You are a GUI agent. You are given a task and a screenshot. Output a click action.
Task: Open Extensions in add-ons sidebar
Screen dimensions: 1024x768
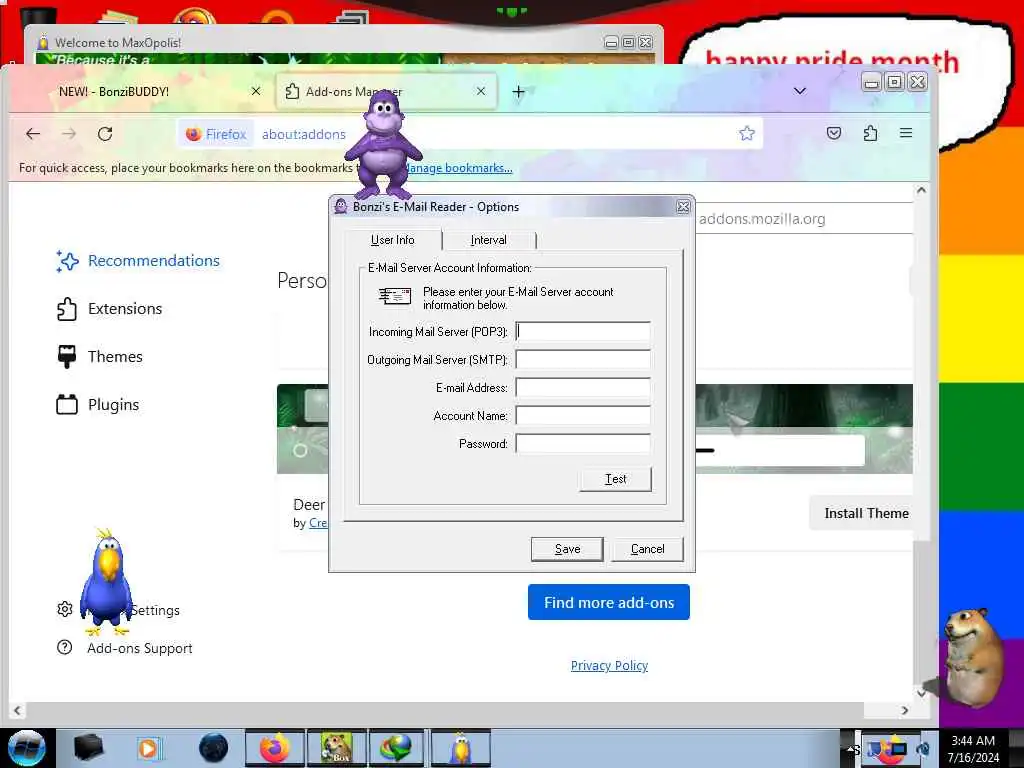coord(110,309)
